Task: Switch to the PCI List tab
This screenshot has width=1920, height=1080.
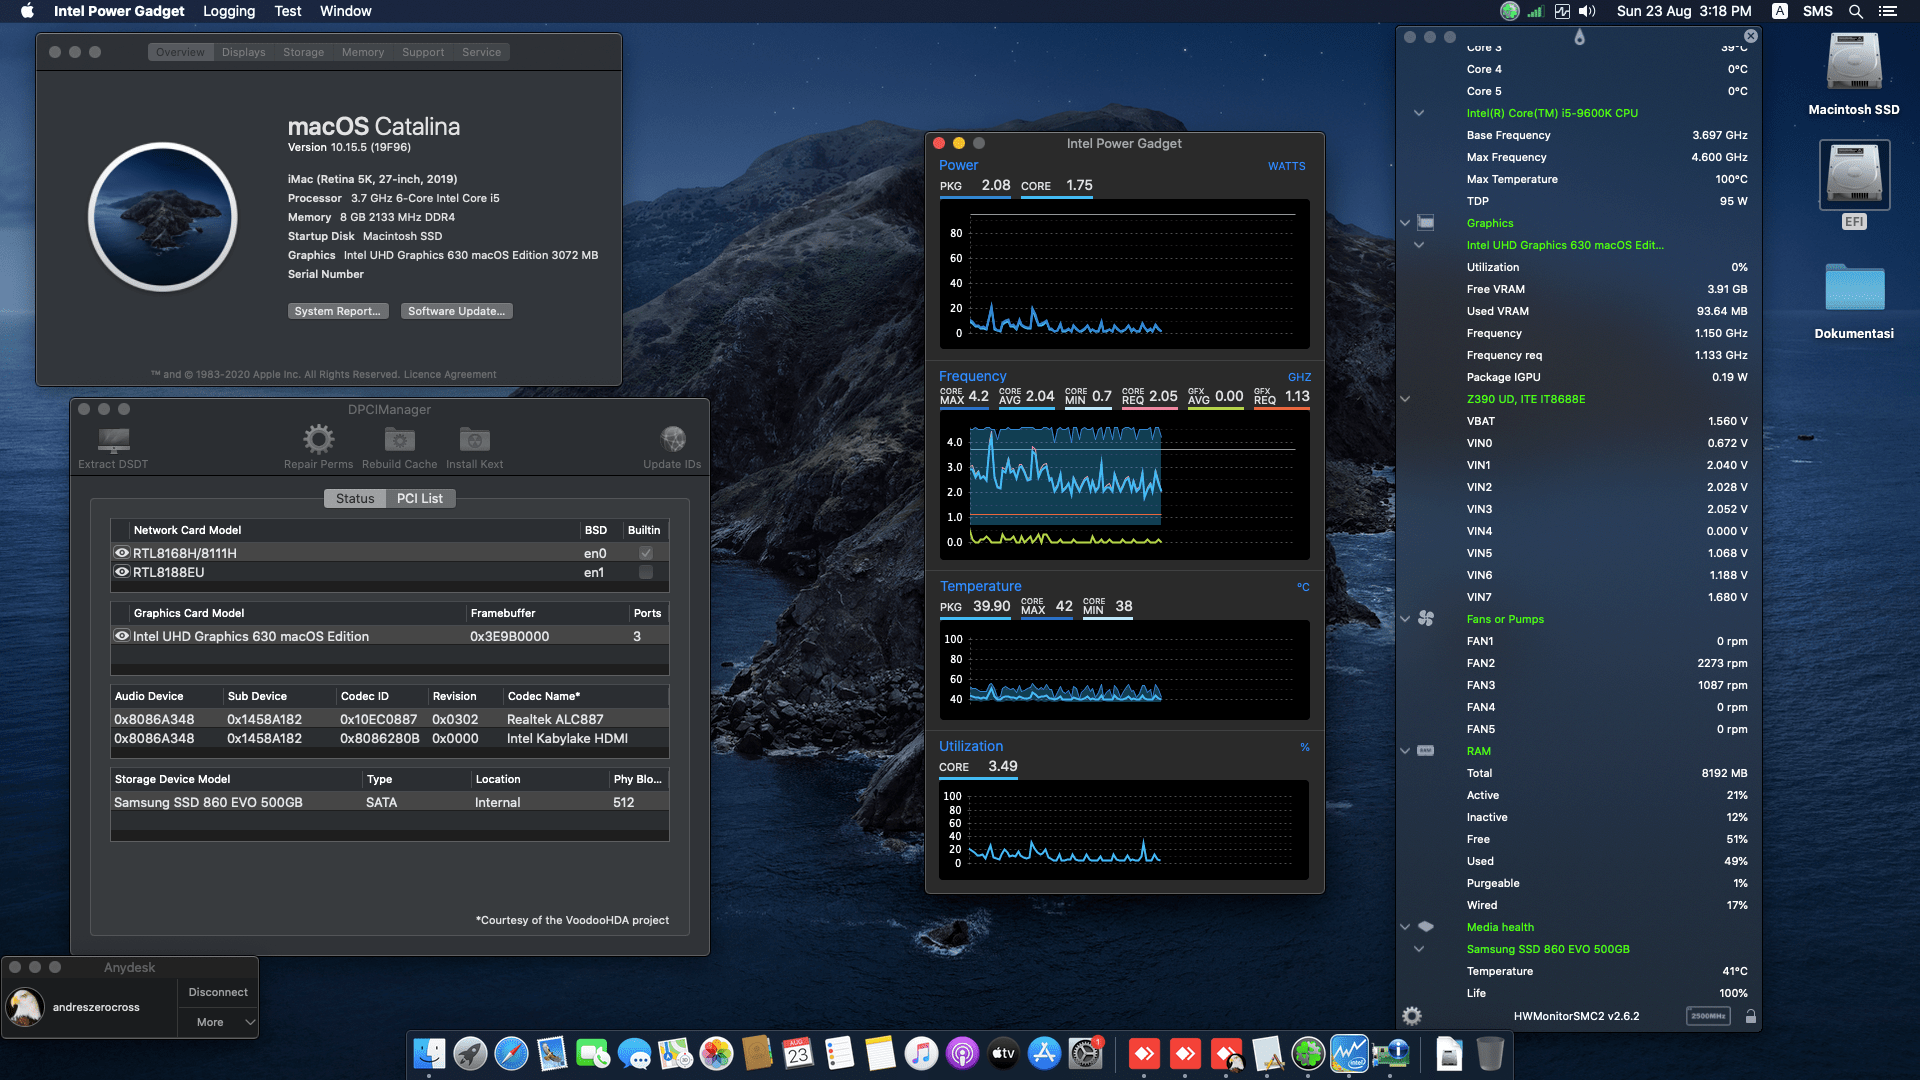Action: click(420, 498)
